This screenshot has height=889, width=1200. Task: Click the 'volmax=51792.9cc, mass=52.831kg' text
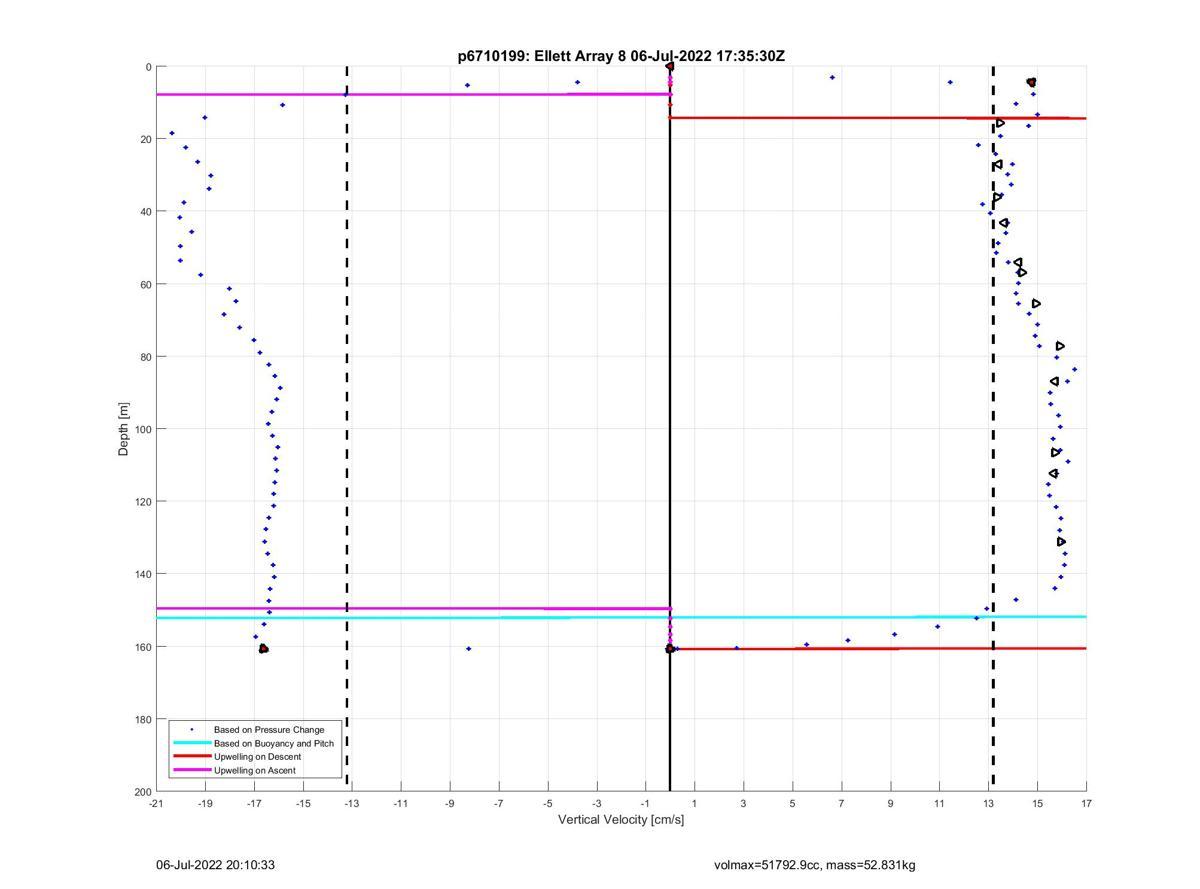(x=815, y=865)
